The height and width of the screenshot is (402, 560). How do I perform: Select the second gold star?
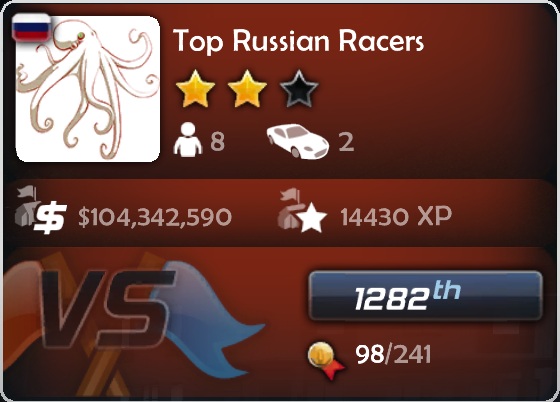(247, 89)
